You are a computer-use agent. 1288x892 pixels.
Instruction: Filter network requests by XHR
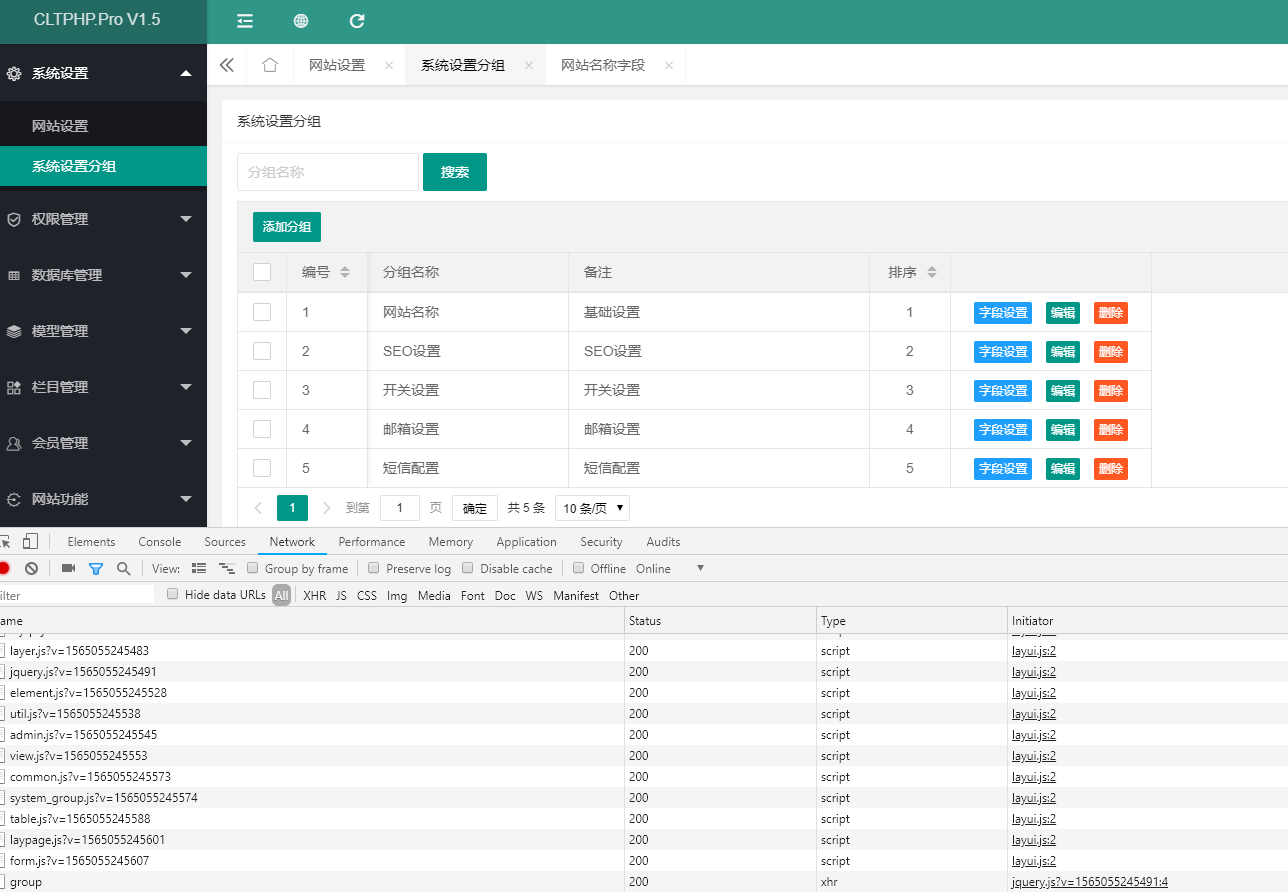314,595
